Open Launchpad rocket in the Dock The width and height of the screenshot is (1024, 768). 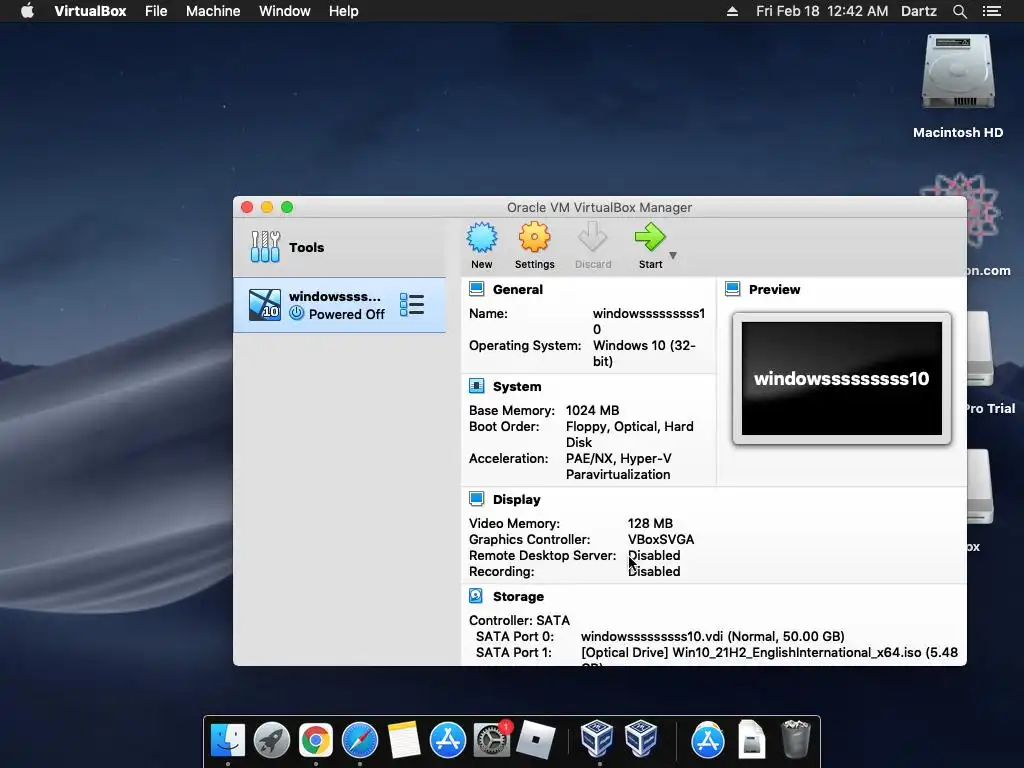272,740
